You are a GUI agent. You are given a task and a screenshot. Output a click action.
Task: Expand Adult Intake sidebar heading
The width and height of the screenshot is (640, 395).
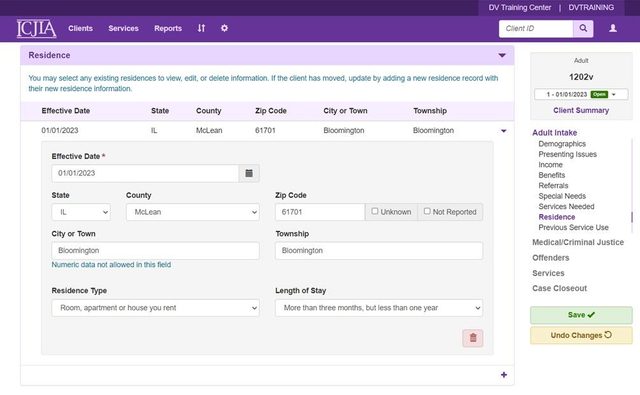coord(554,133)
